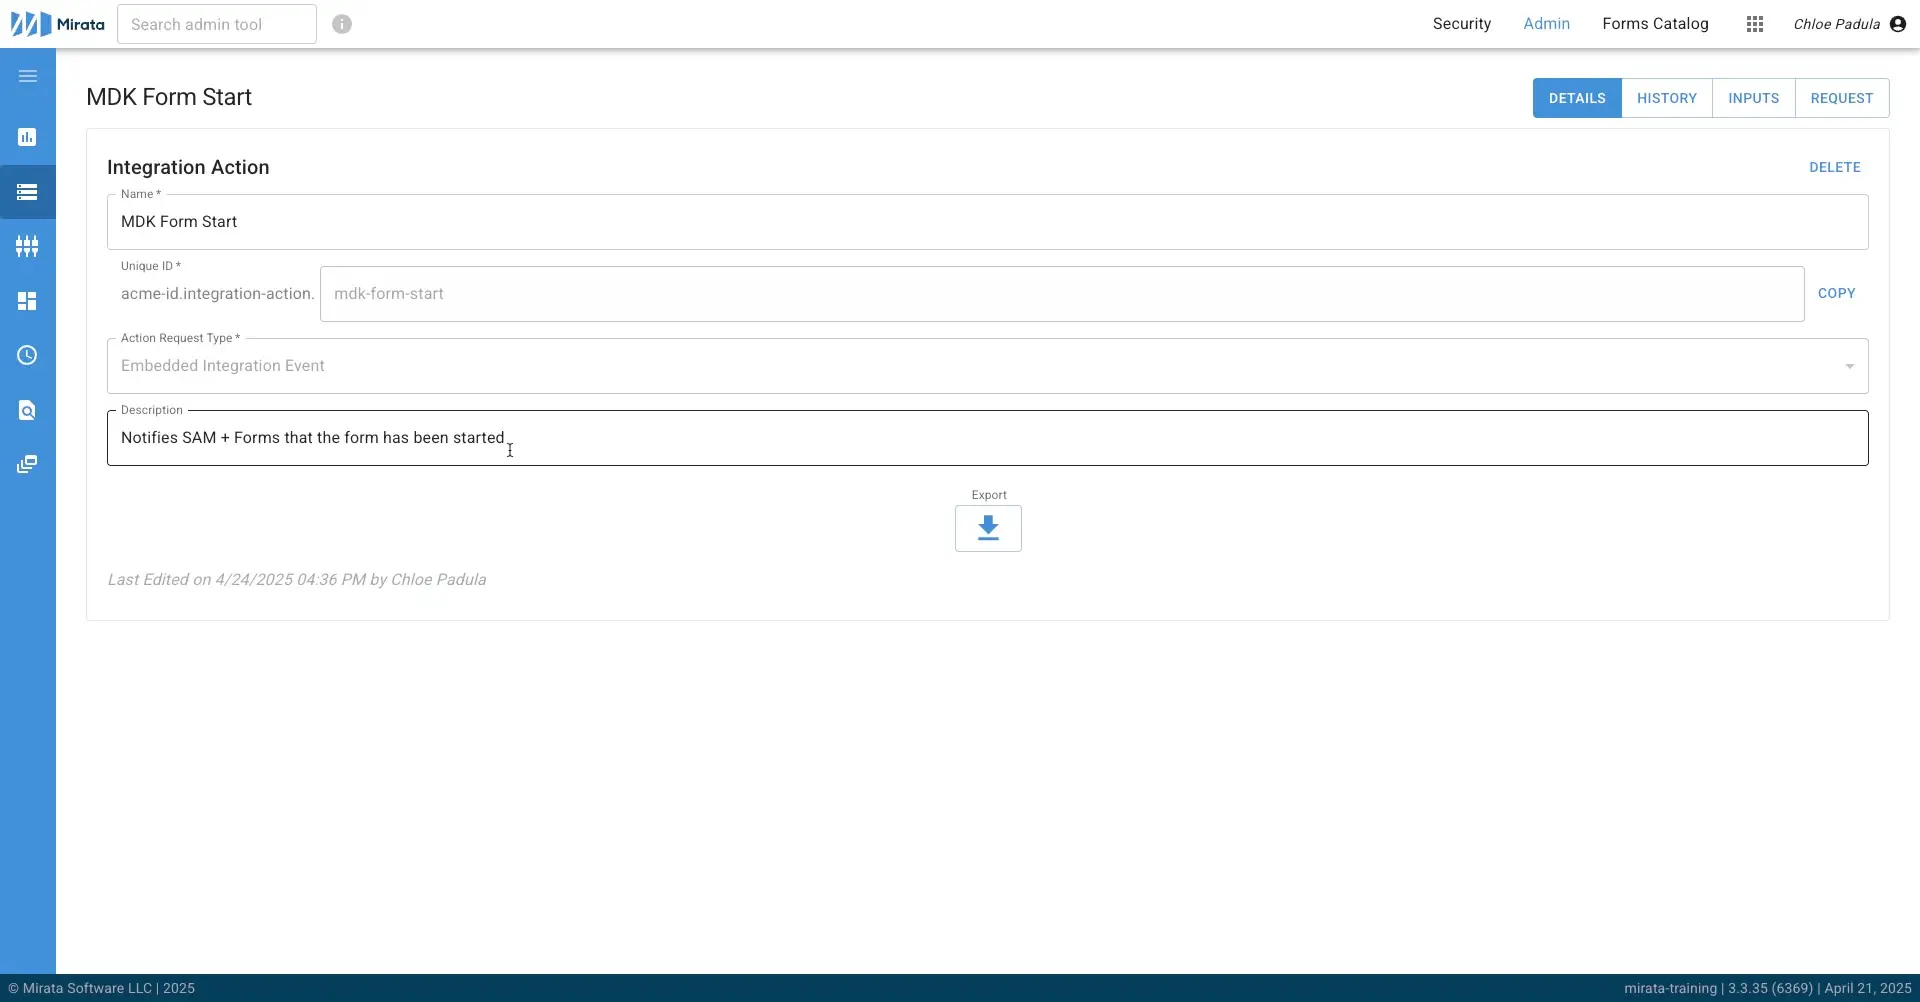Open the apps grid icon in top bar
1920x1002 pixels.
coord(1755,24)
